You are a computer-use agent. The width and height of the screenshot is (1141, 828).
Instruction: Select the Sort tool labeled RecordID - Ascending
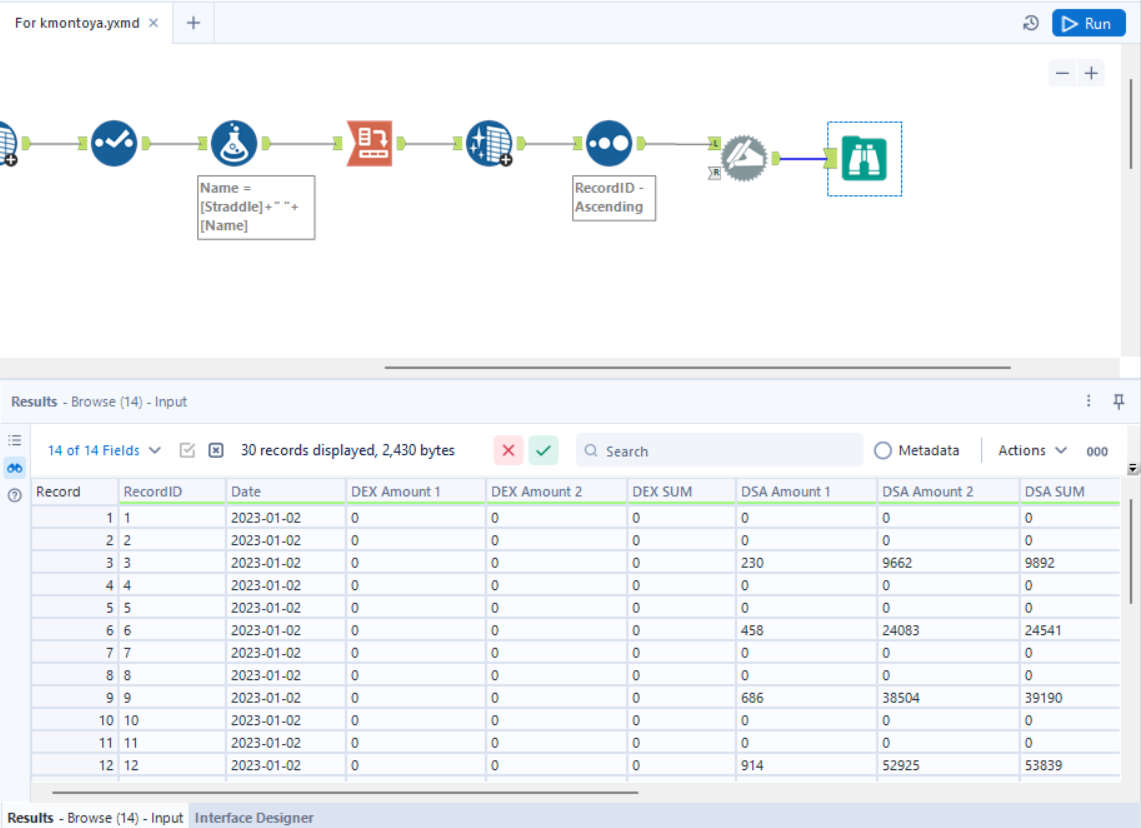[x=607, y=143]
